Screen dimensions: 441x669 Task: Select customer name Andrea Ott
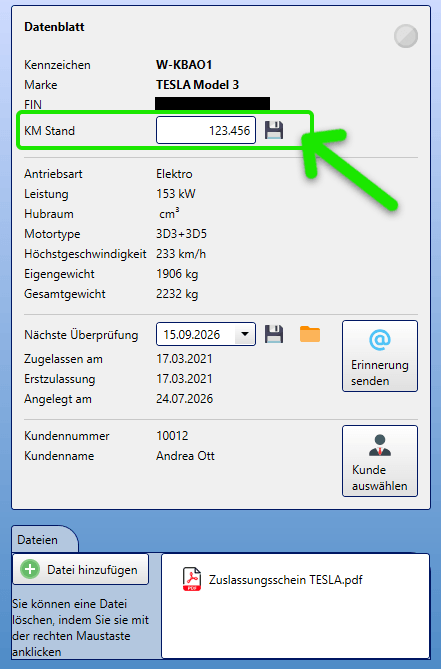click(x=185, y=456)
